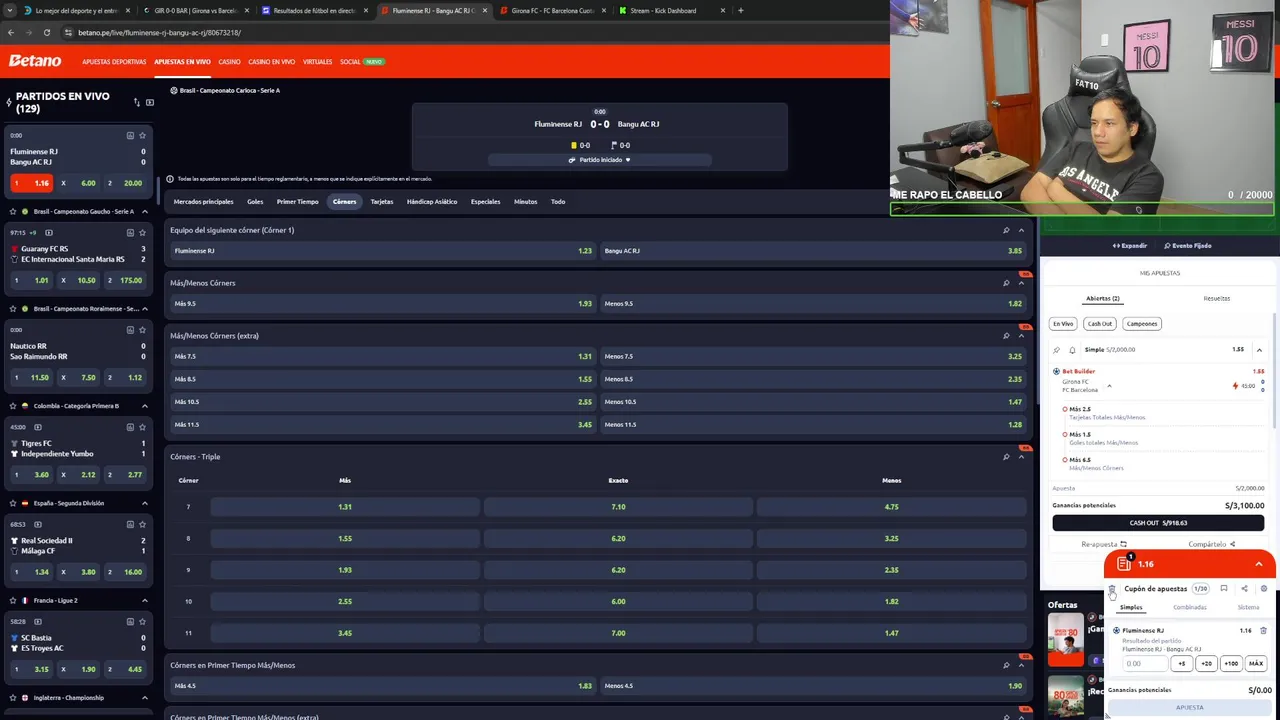Favorite the Fluminense RJ match with star
The width and height of the screenshot is (1280, 720).
142,135
